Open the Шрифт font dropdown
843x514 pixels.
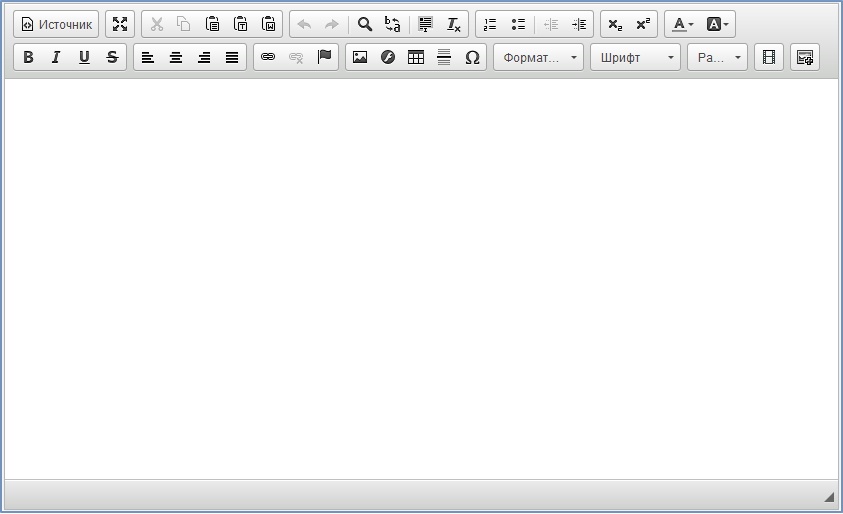635,57
